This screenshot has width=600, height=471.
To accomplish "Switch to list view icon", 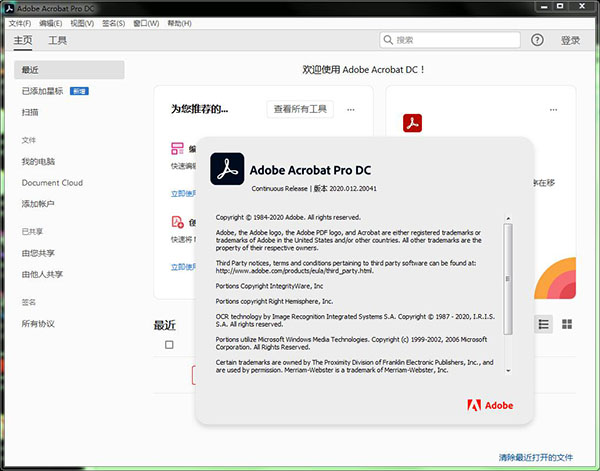I will tap(543, 324).
